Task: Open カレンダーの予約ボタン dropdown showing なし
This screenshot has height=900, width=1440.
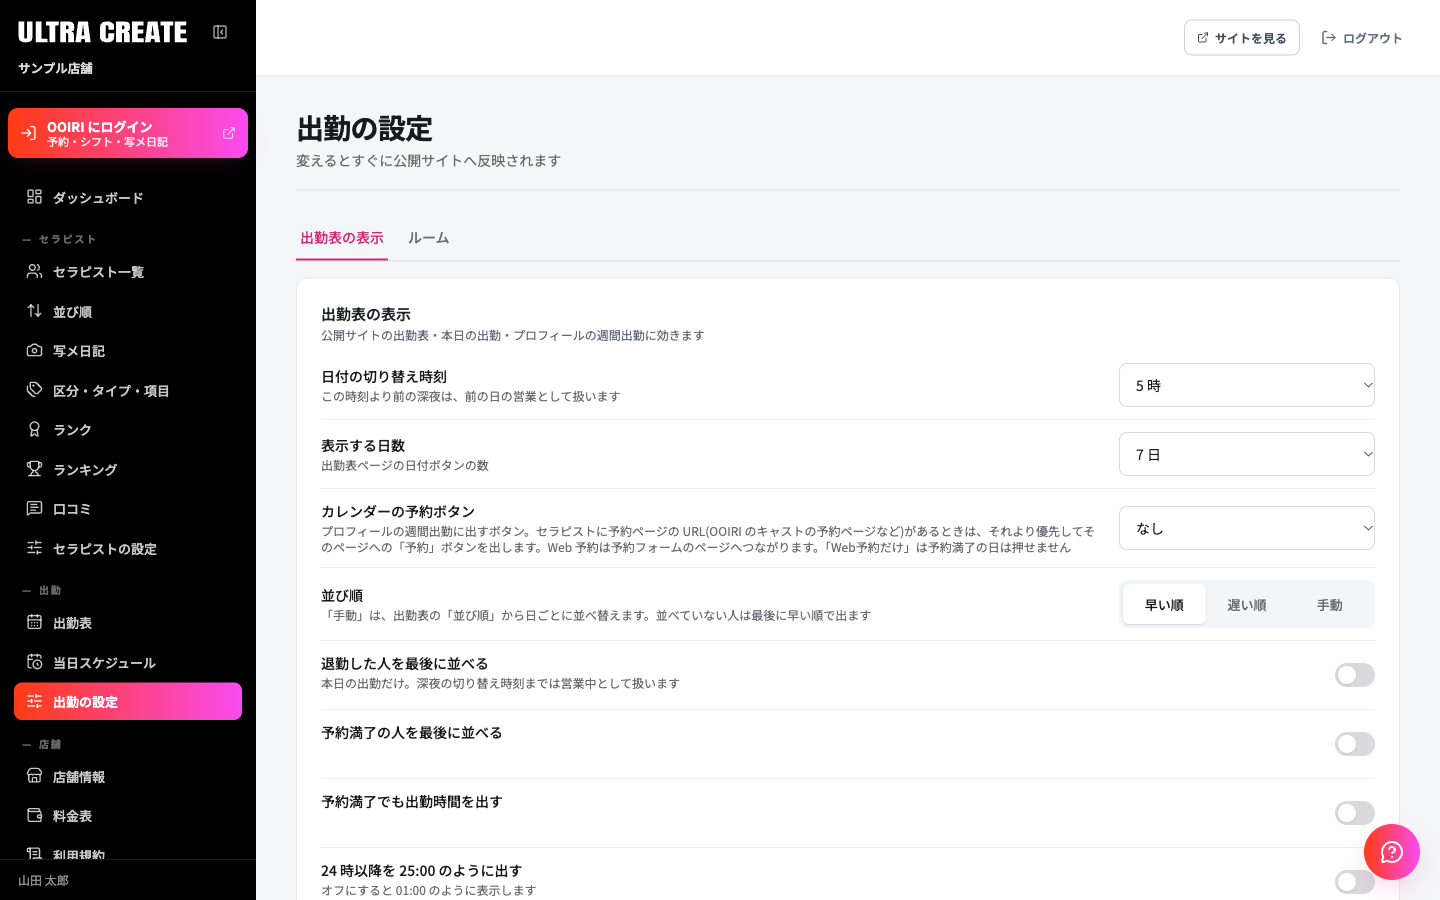Action: (x=1247, y=528)
